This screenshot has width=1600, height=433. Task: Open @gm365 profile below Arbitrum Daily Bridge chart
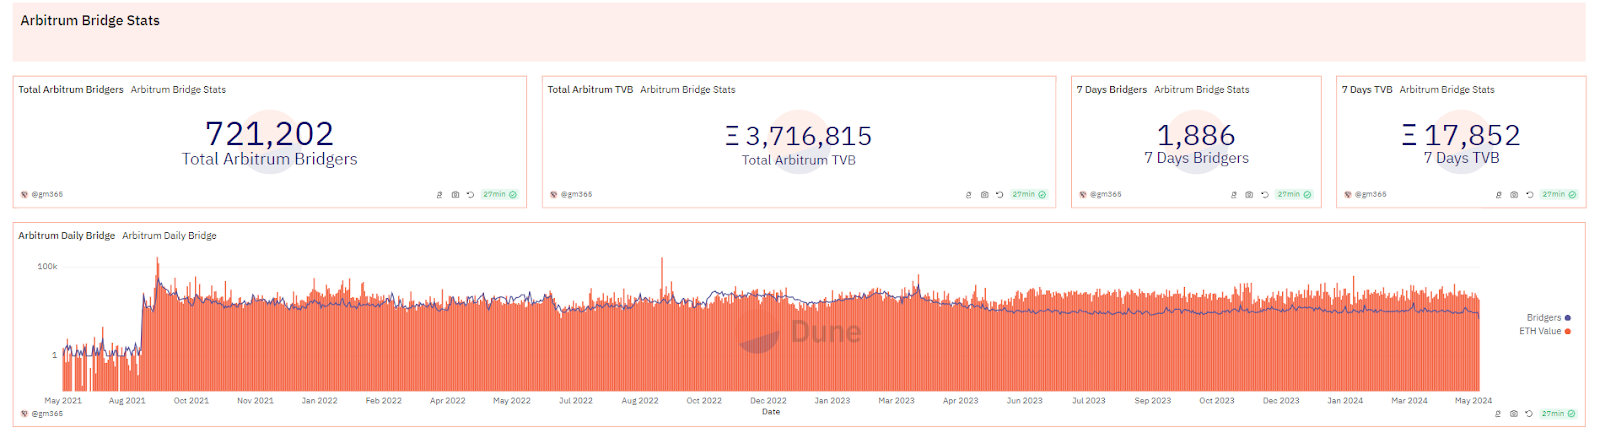(x=47, y=413)
